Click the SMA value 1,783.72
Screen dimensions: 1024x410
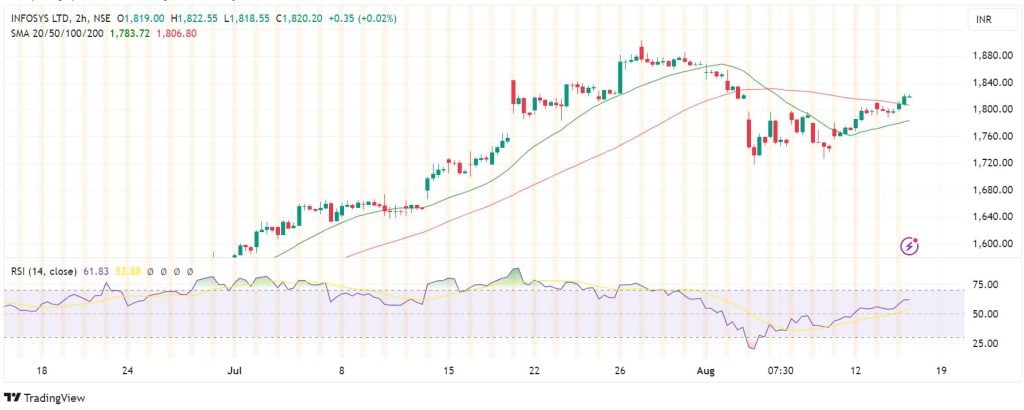(x=128, y=33)
